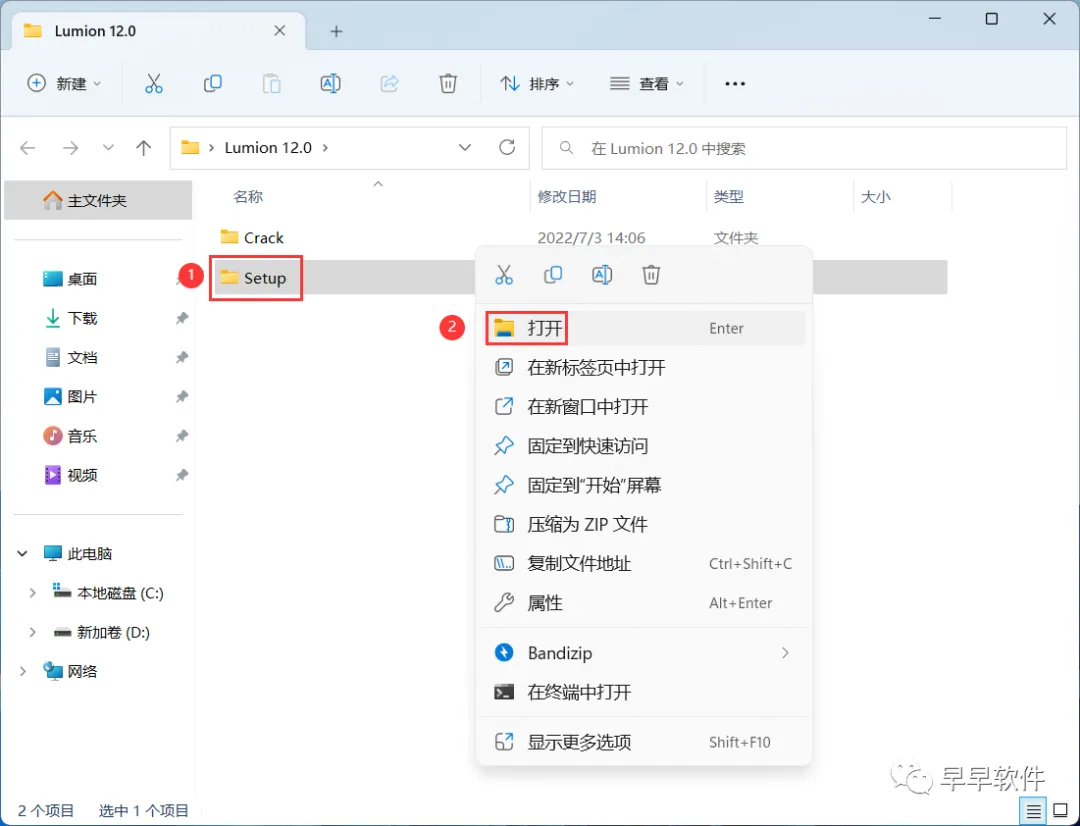Select the Crack folder
Viewport: 1080px width, 826px height.
coord(252,238)
